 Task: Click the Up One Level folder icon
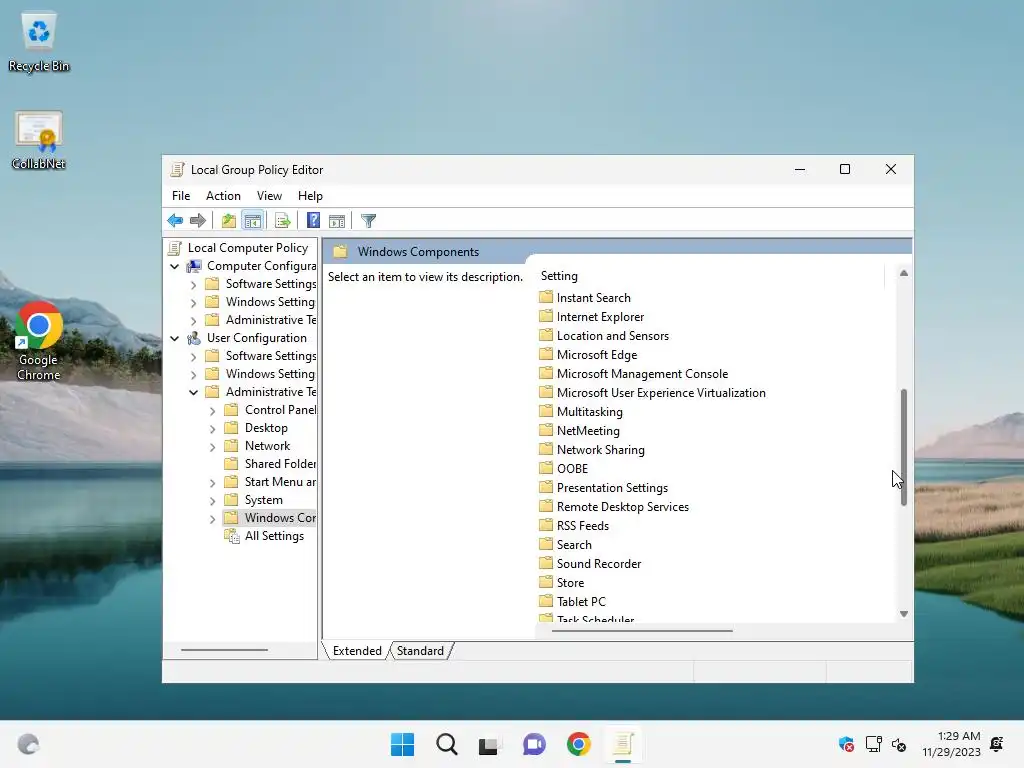[229, 221]
